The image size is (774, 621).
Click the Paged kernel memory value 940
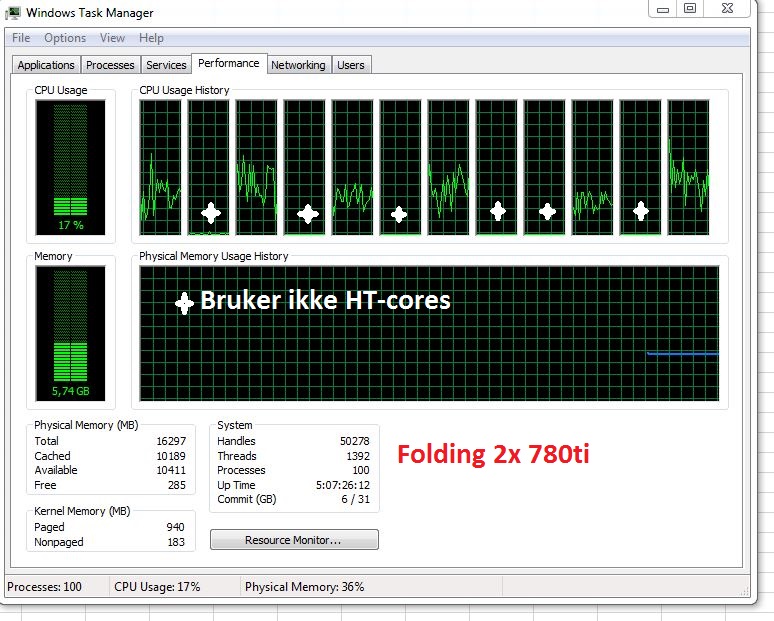[x=175, y=527]
